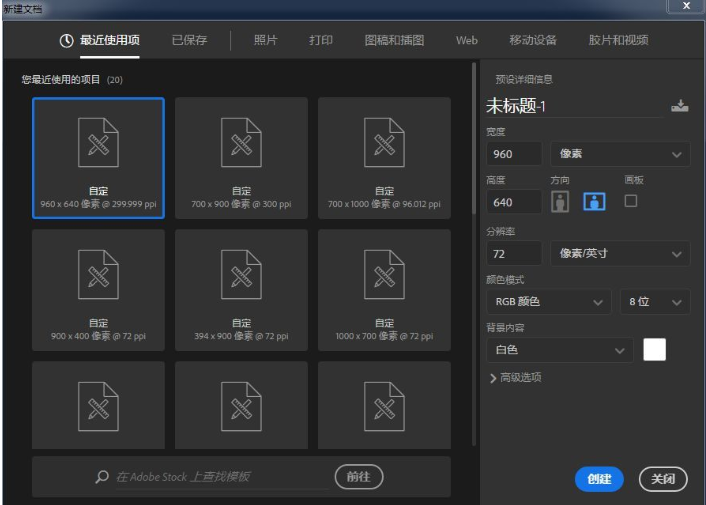Click the 宽度 width input field

514,154
